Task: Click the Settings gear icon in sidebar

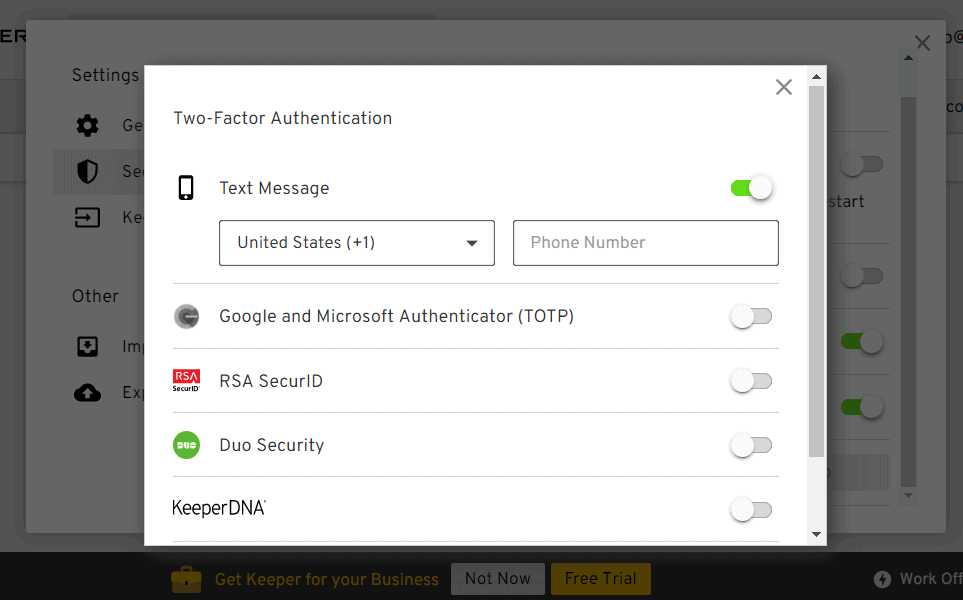Action: [x=88, y=126]
